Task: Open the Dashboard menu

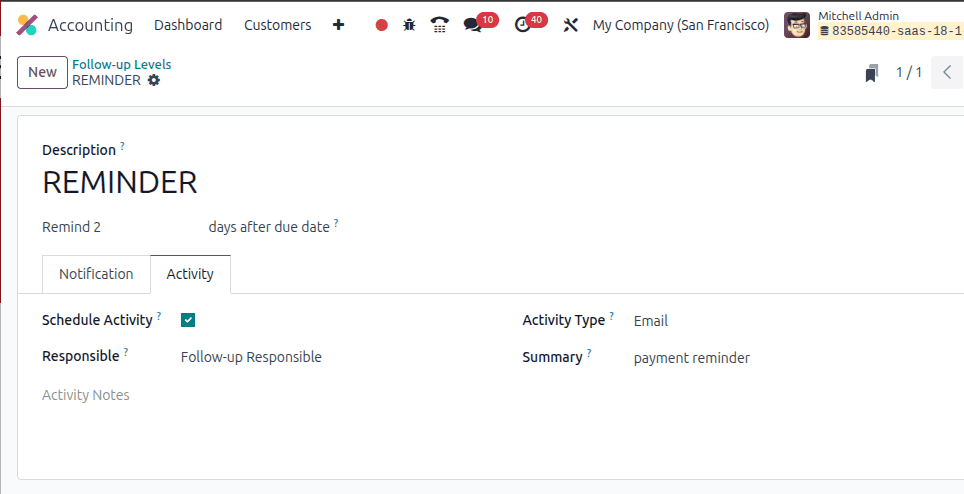Action: pos(188,25)
